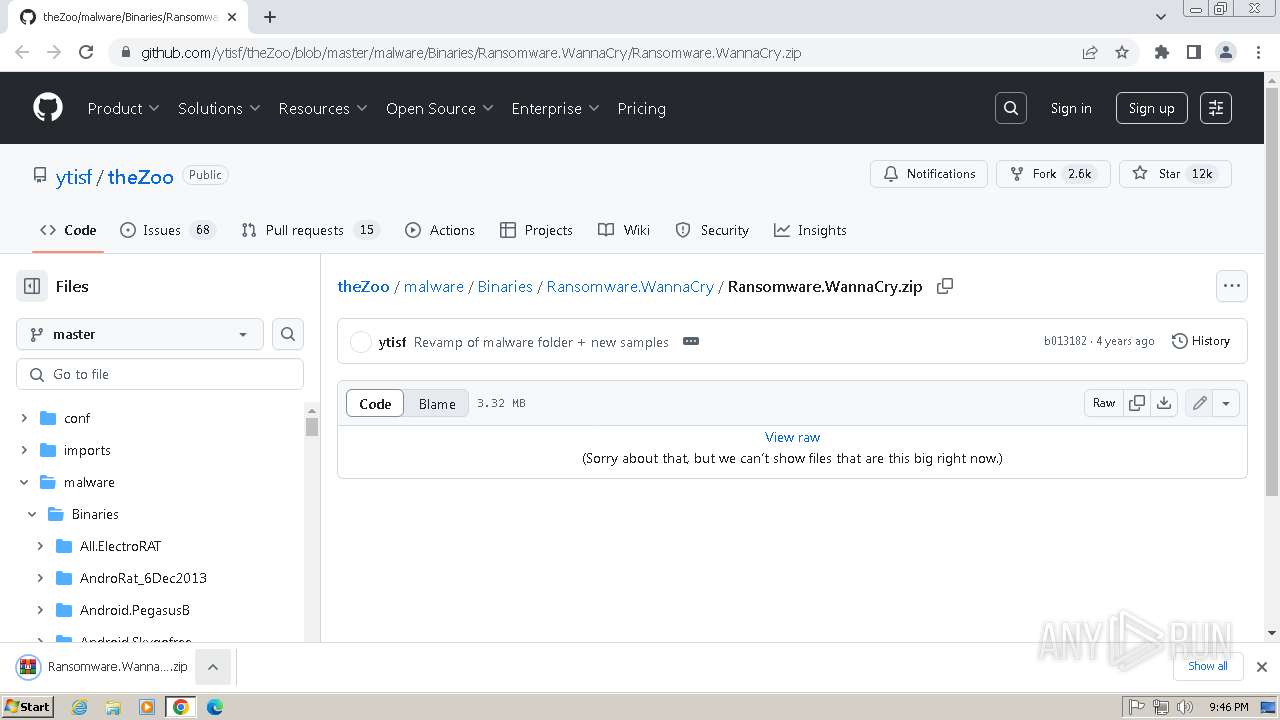Toggle Chrome side panel icon
Screen dimensions: 1280x720
coord(1193,52)
